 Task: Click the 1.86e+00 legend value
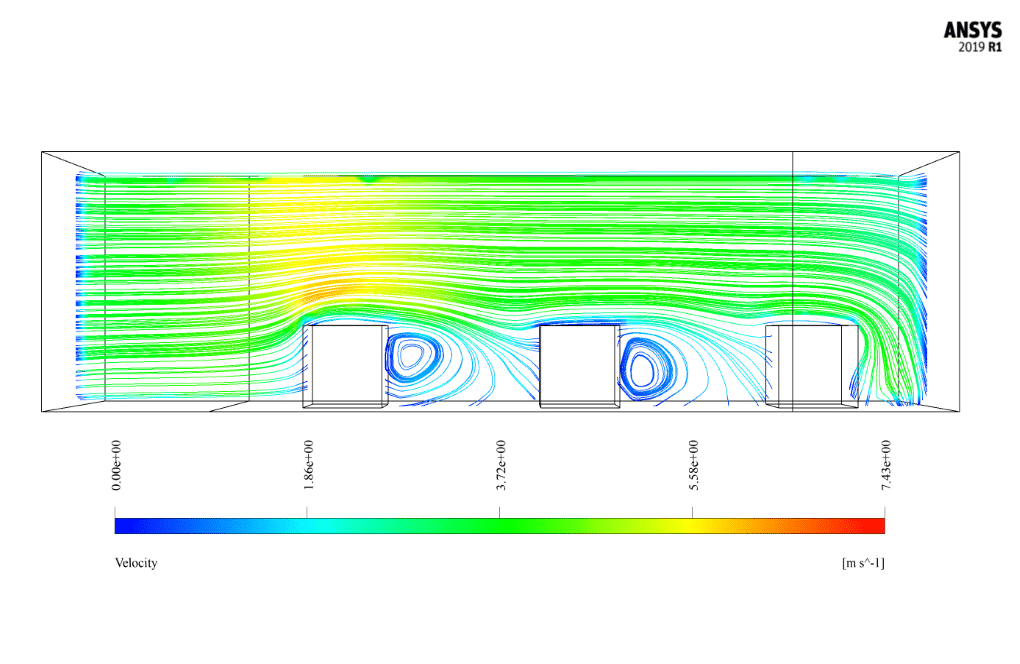point(309,465)
